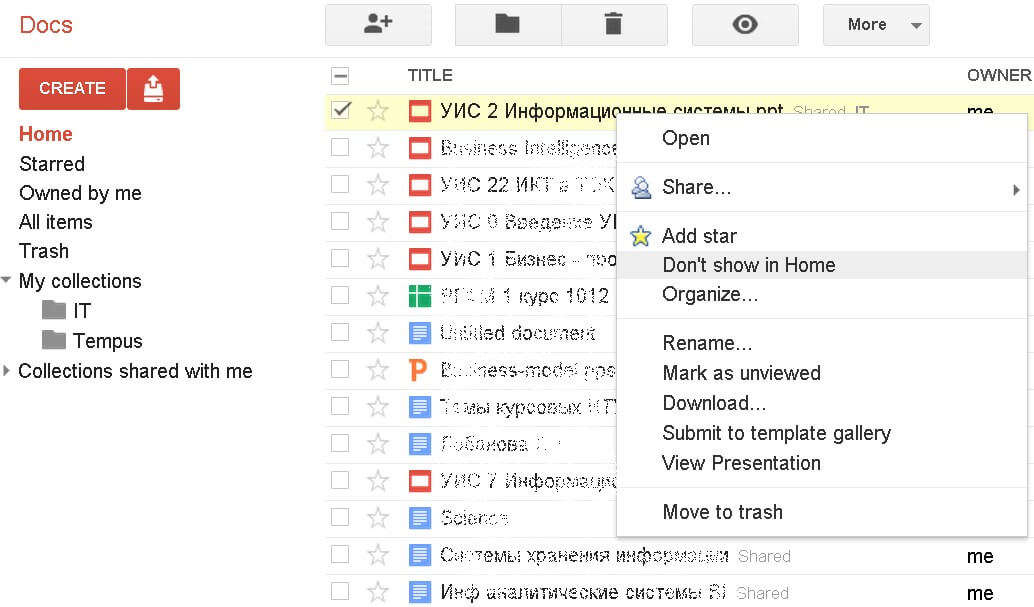Star the УИС 2 Информационные системы row
The width and height of the screenshot is (1034, 607).
[377, 110]
